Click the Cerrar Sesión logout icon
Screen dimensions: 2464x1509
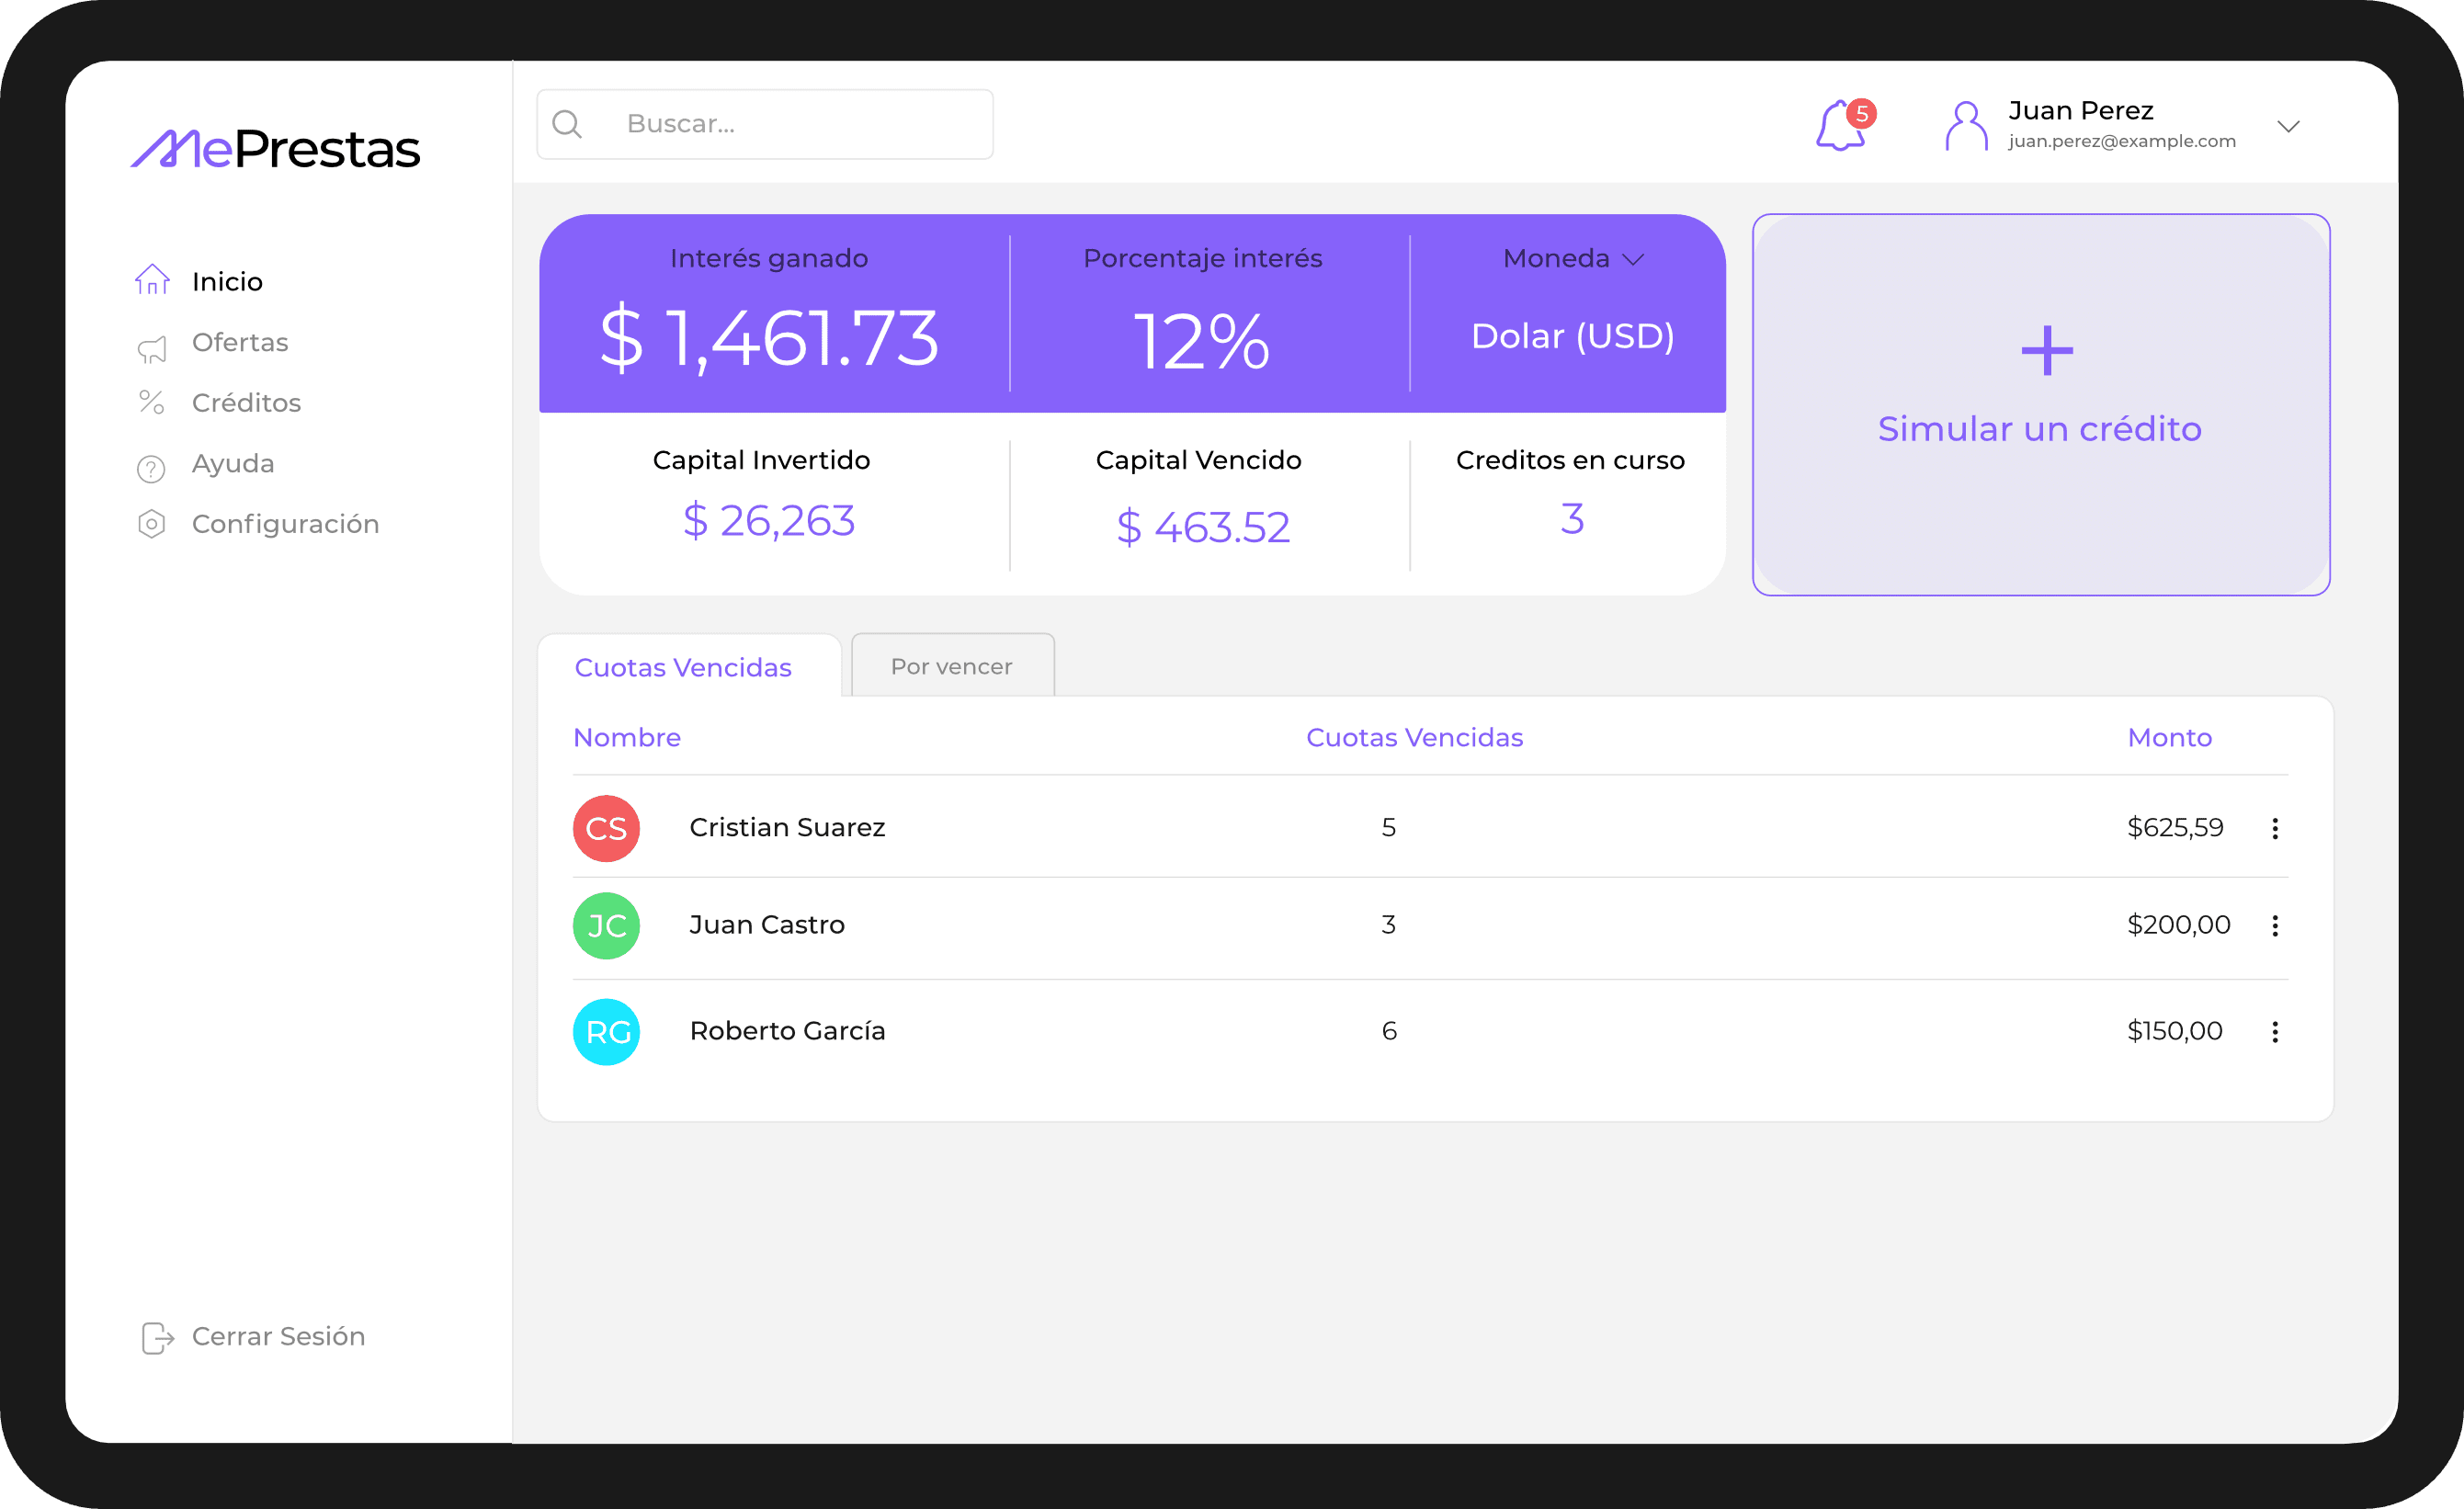pyautogui.click(x=157, y=1337)
